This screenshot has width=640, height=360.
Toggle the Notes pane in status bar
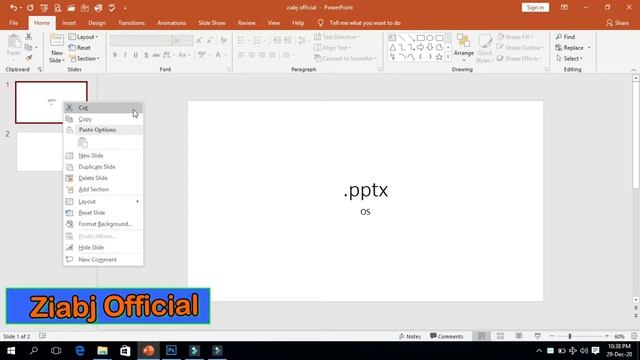[x=409, y=336]
